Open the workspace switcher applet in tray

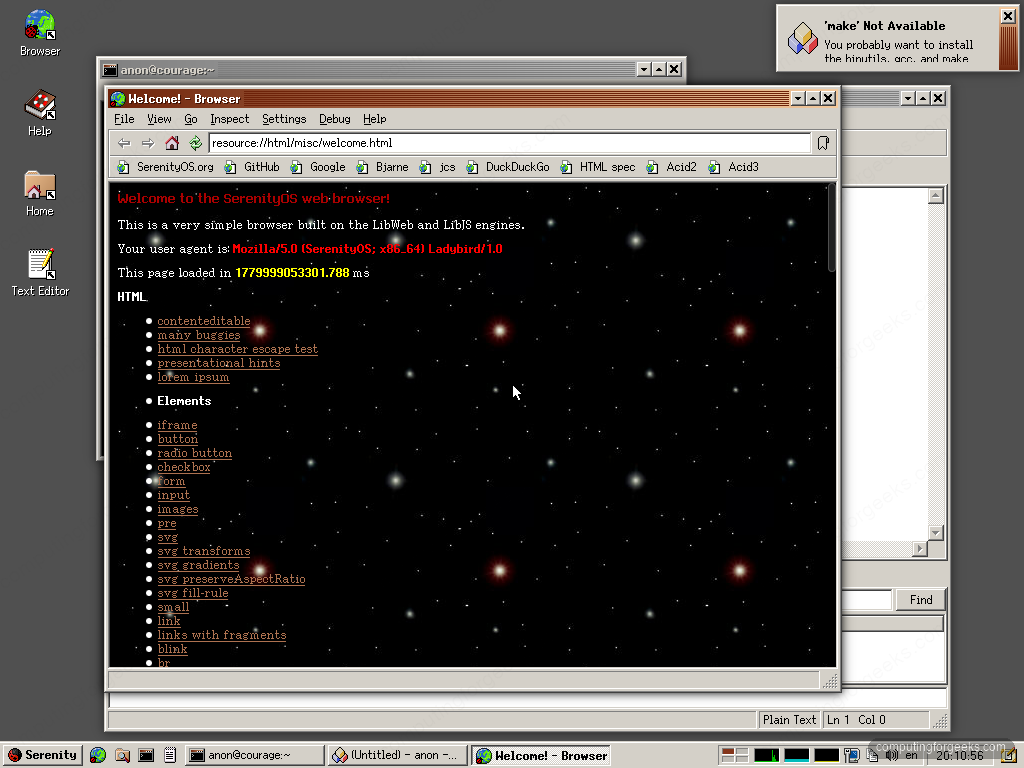tap(734, 755)
